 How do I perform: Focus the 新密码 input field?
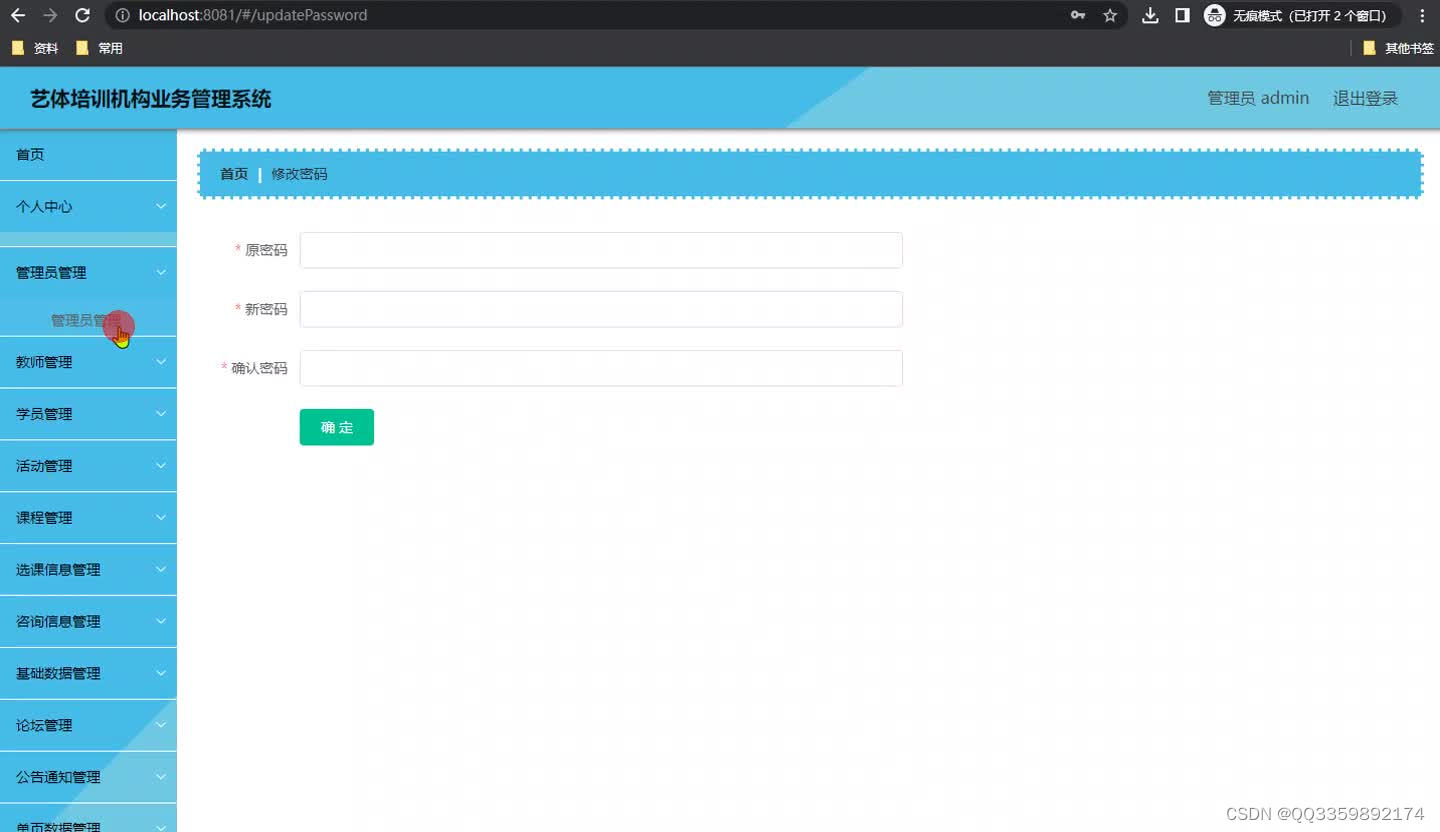coord(601,309)
